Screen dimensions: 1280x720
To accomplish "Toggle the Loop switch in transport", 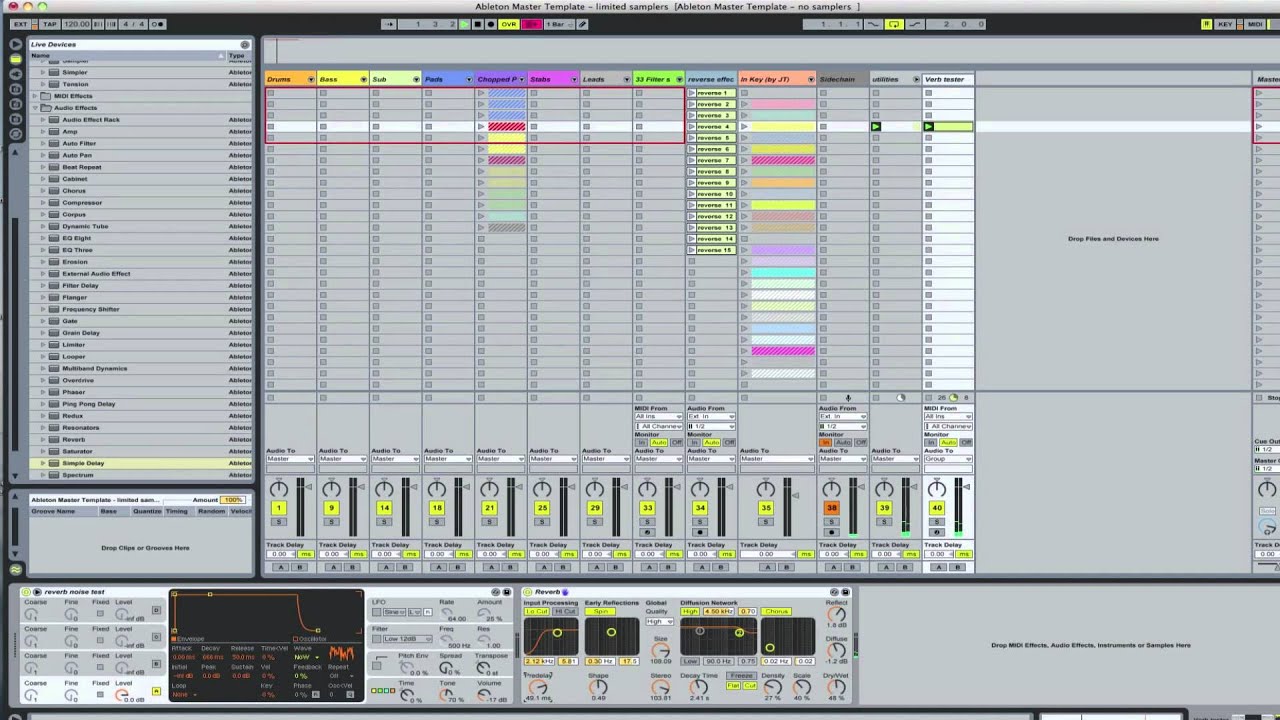I will coord(894,24).
